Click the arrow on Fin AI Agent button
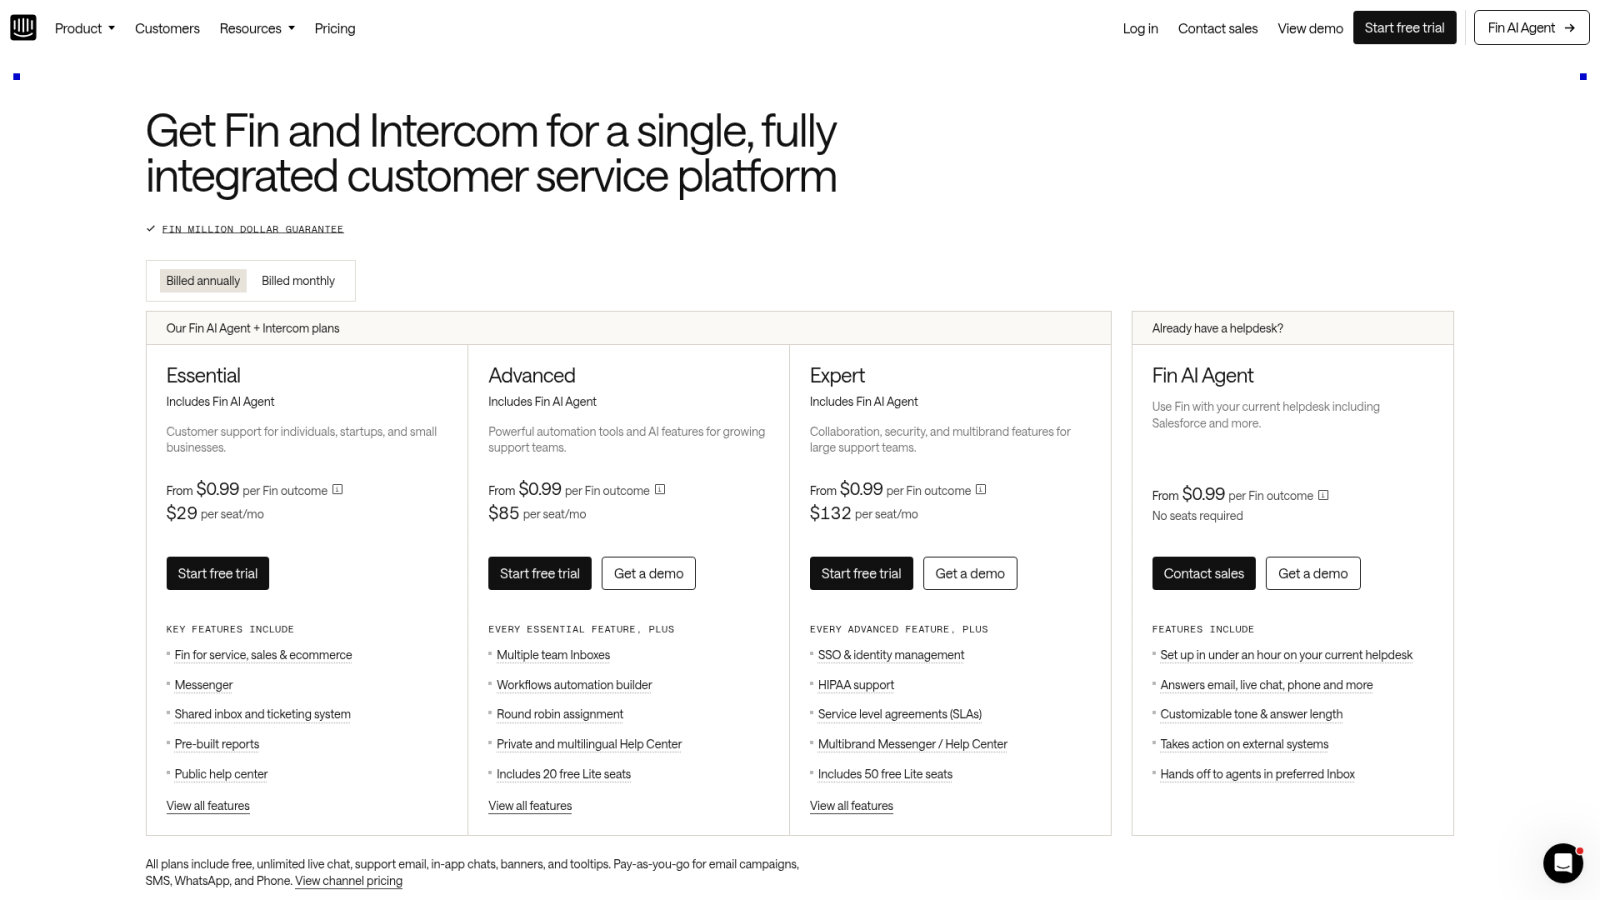Screen dimensions: 1600x900 coord(1570,28)
